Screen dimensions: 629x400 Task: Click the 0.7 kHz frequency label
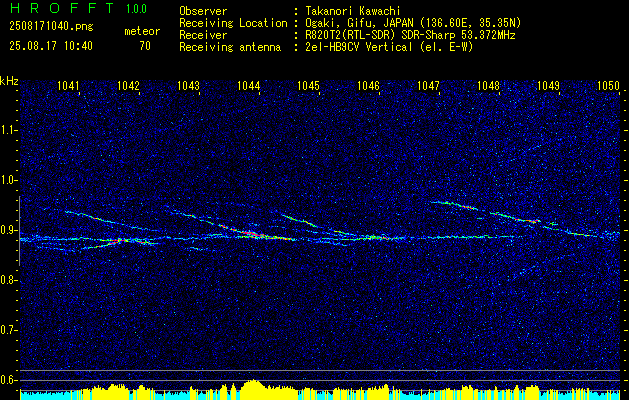pyautogui.click(x=7, y=330)
